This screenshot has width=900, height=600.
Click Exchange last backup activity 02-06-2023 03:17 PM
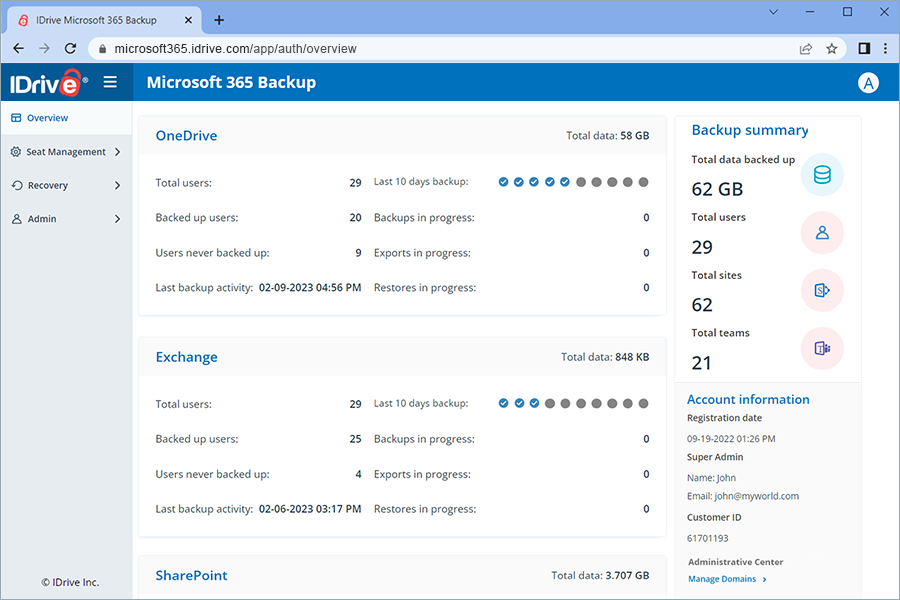[310, 509]
